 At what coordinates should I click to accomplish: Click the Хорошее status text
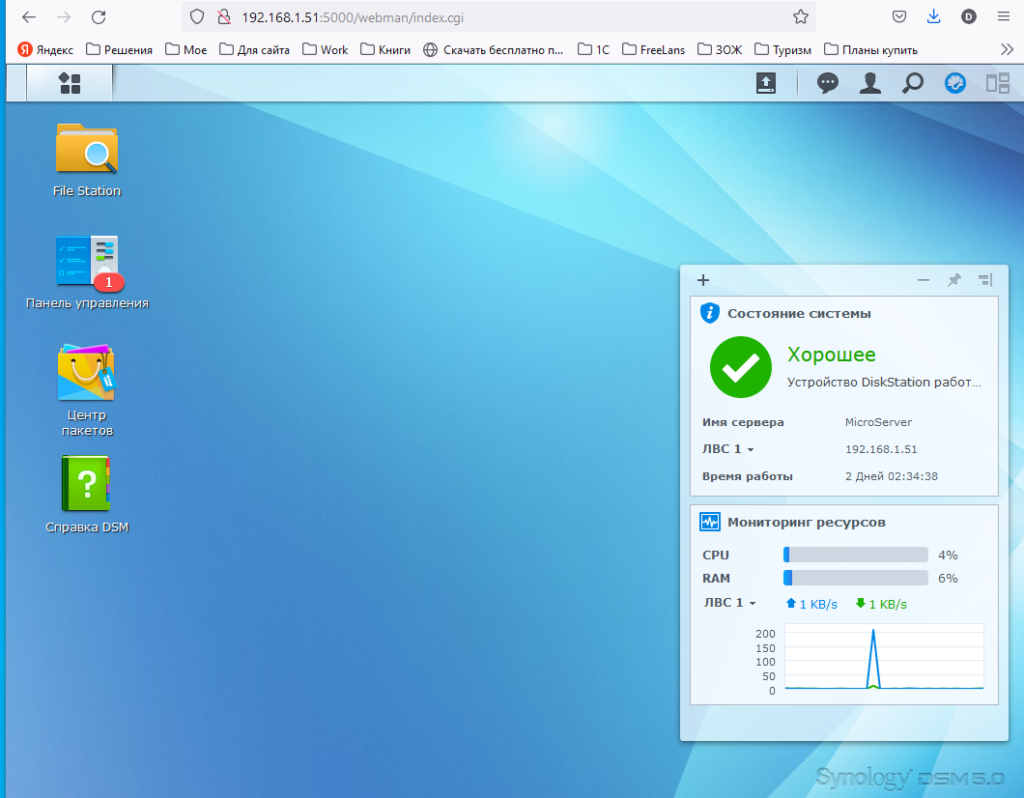click(x=831, y=355)
